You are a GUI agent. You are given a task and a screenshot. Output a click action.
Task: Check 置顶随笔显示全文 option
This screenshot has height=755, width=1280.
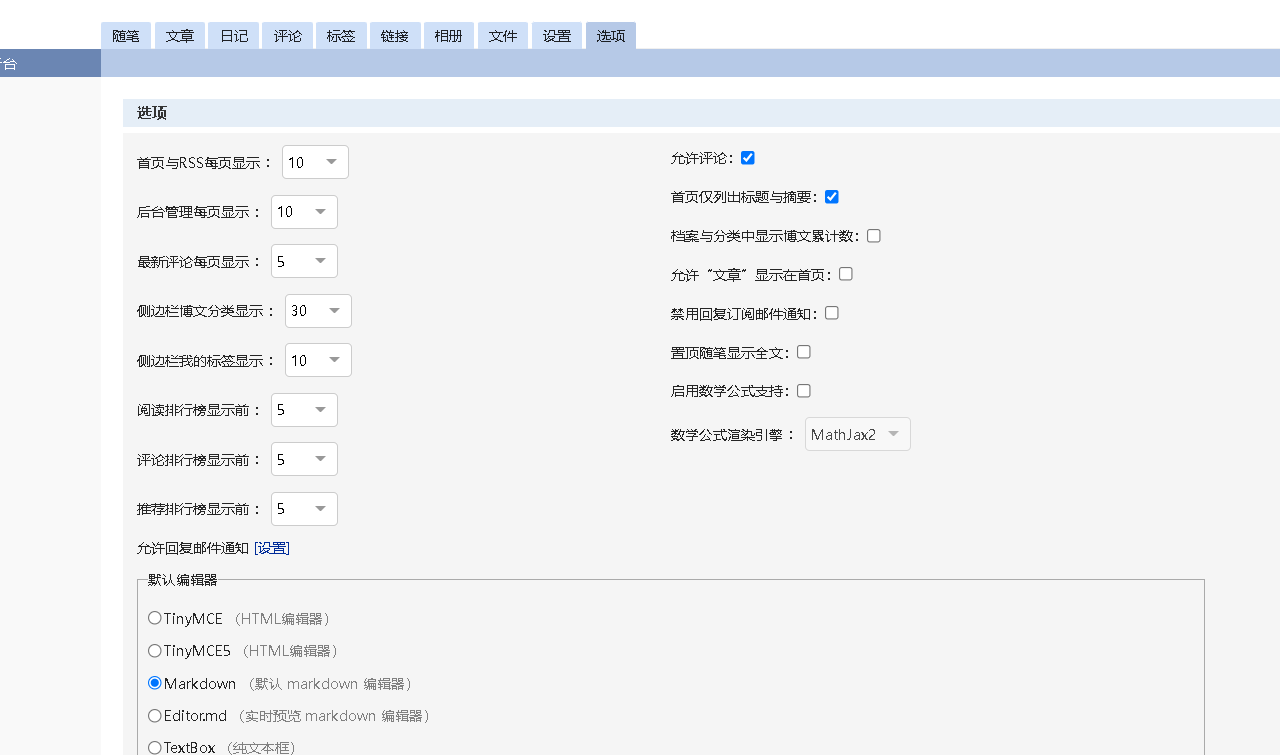pos(804,352)
